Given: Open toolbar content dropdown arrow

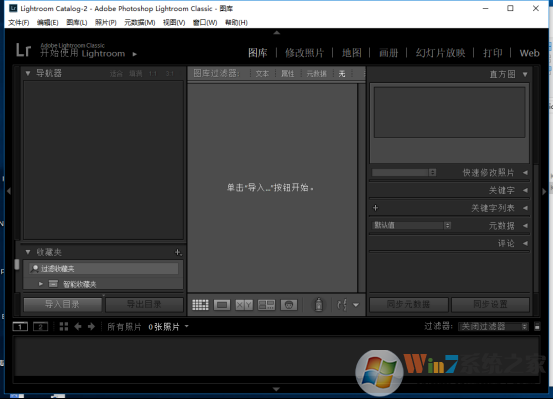Looking at the screenshot, I should 356,305.
